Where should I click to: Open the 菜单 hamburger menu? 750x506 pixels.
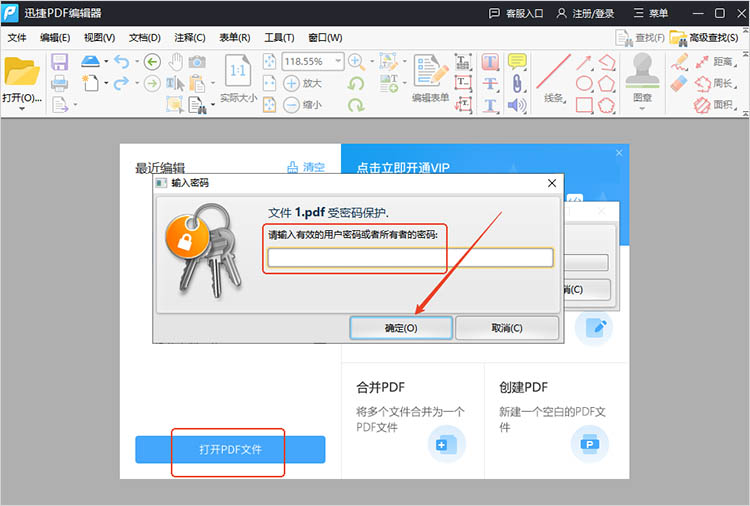point(651,13)
